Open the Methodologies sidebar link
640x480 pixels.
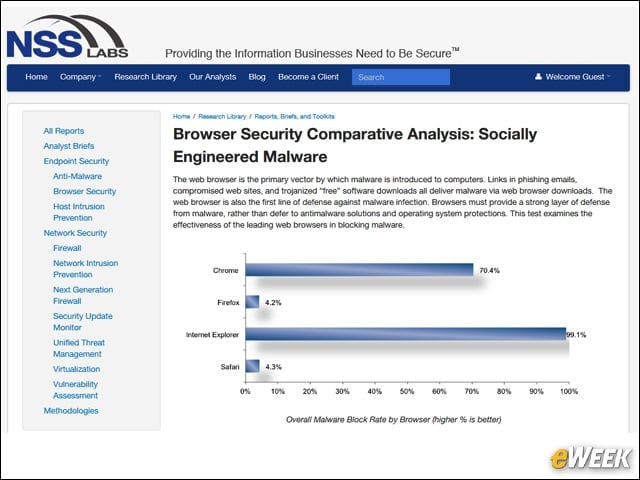[71, 411]
